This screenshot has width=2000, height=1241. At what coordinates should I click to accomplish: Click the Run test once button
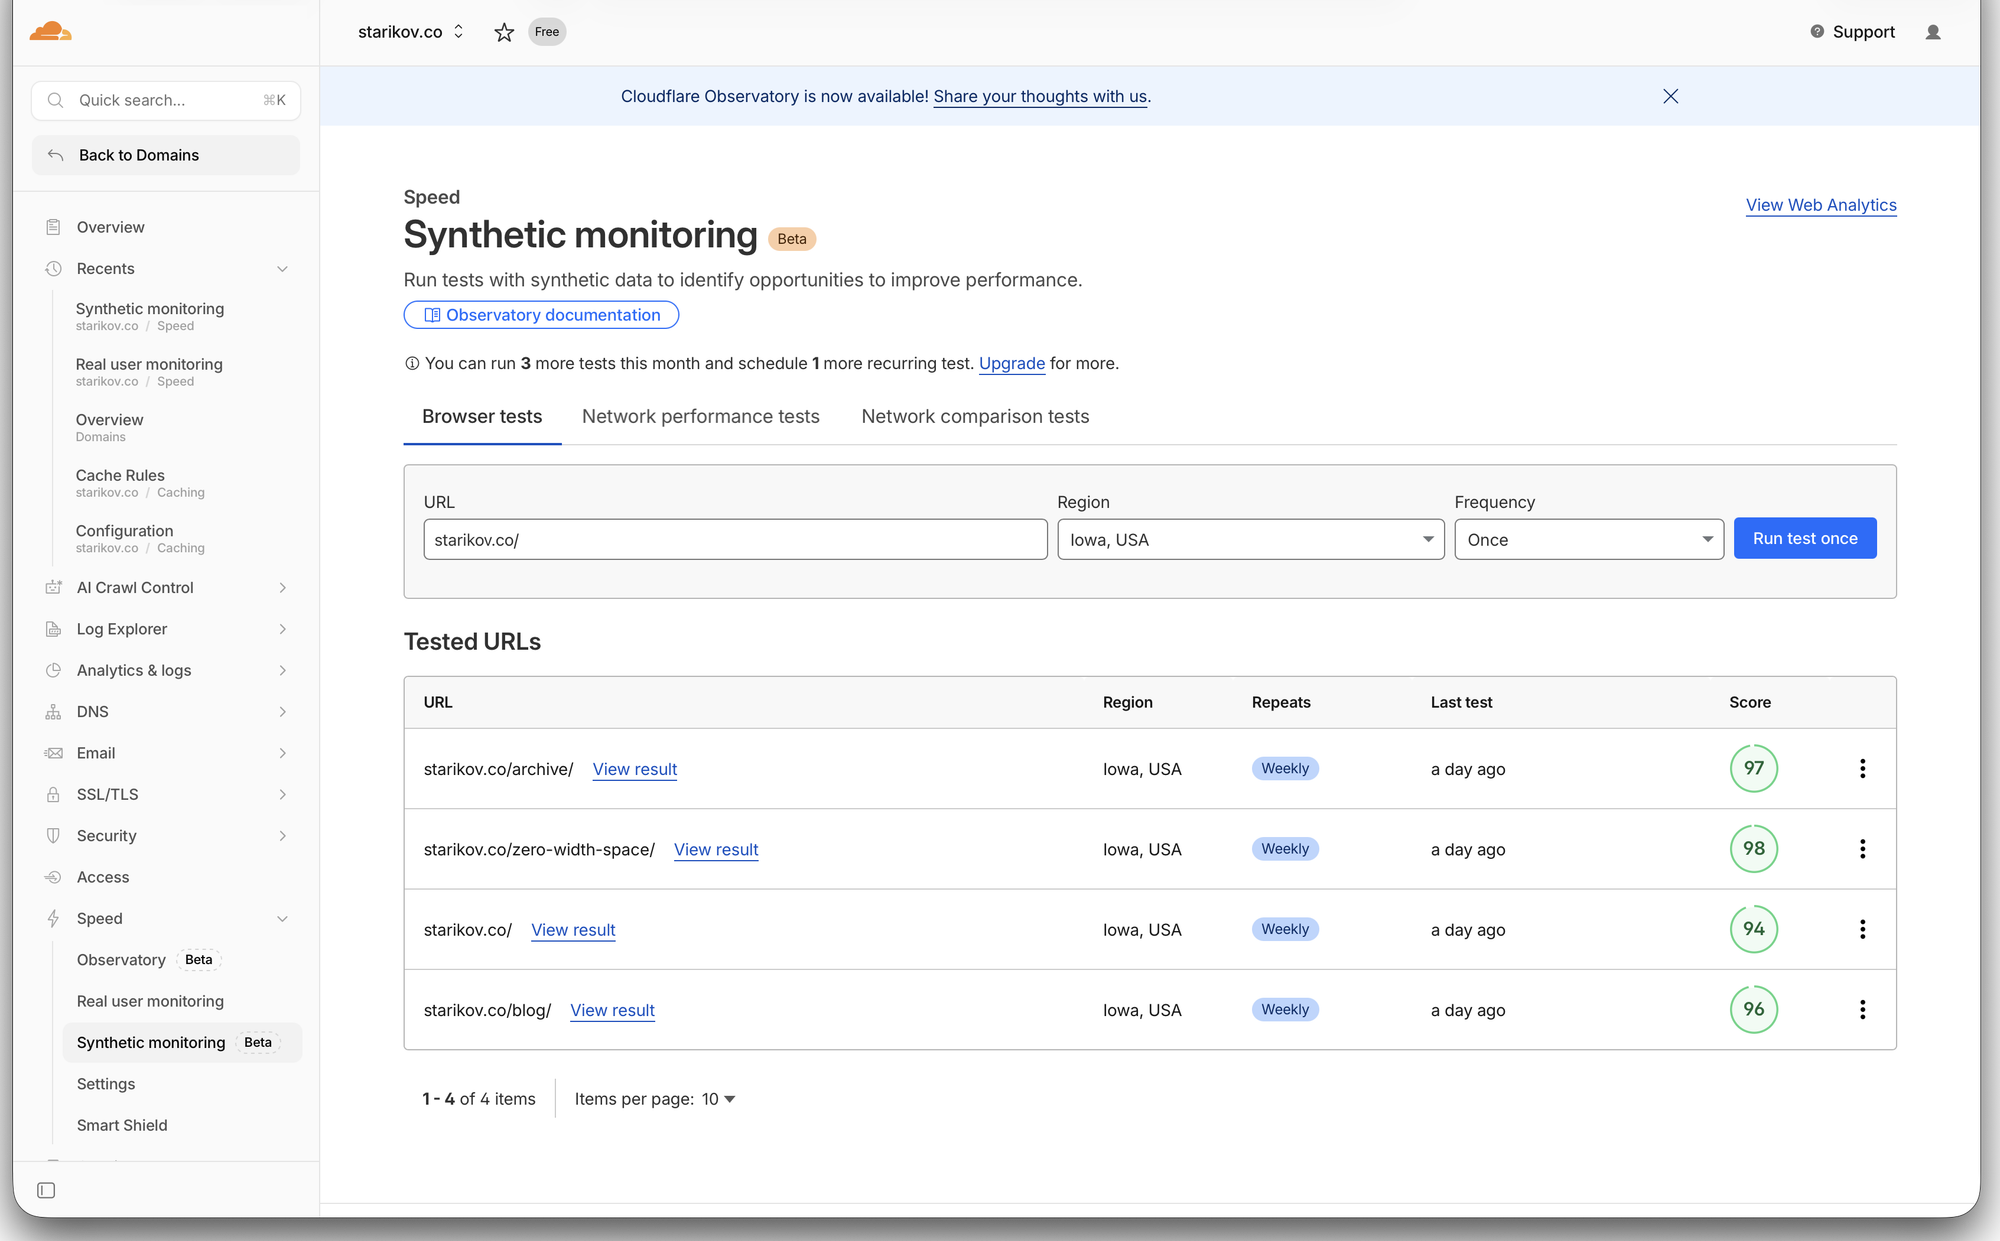pyautogui.click(x=1805, y=538)
